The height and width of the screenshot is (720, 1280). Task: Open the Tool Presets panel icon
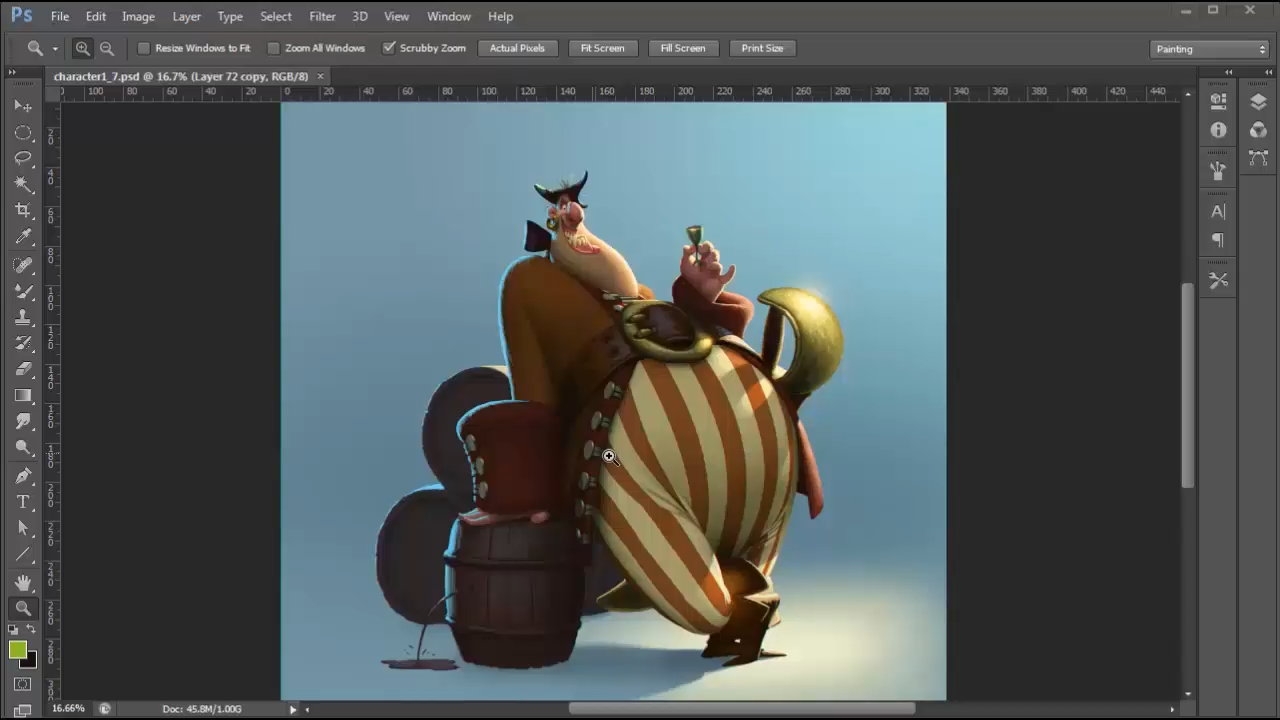click(1218, 281)
